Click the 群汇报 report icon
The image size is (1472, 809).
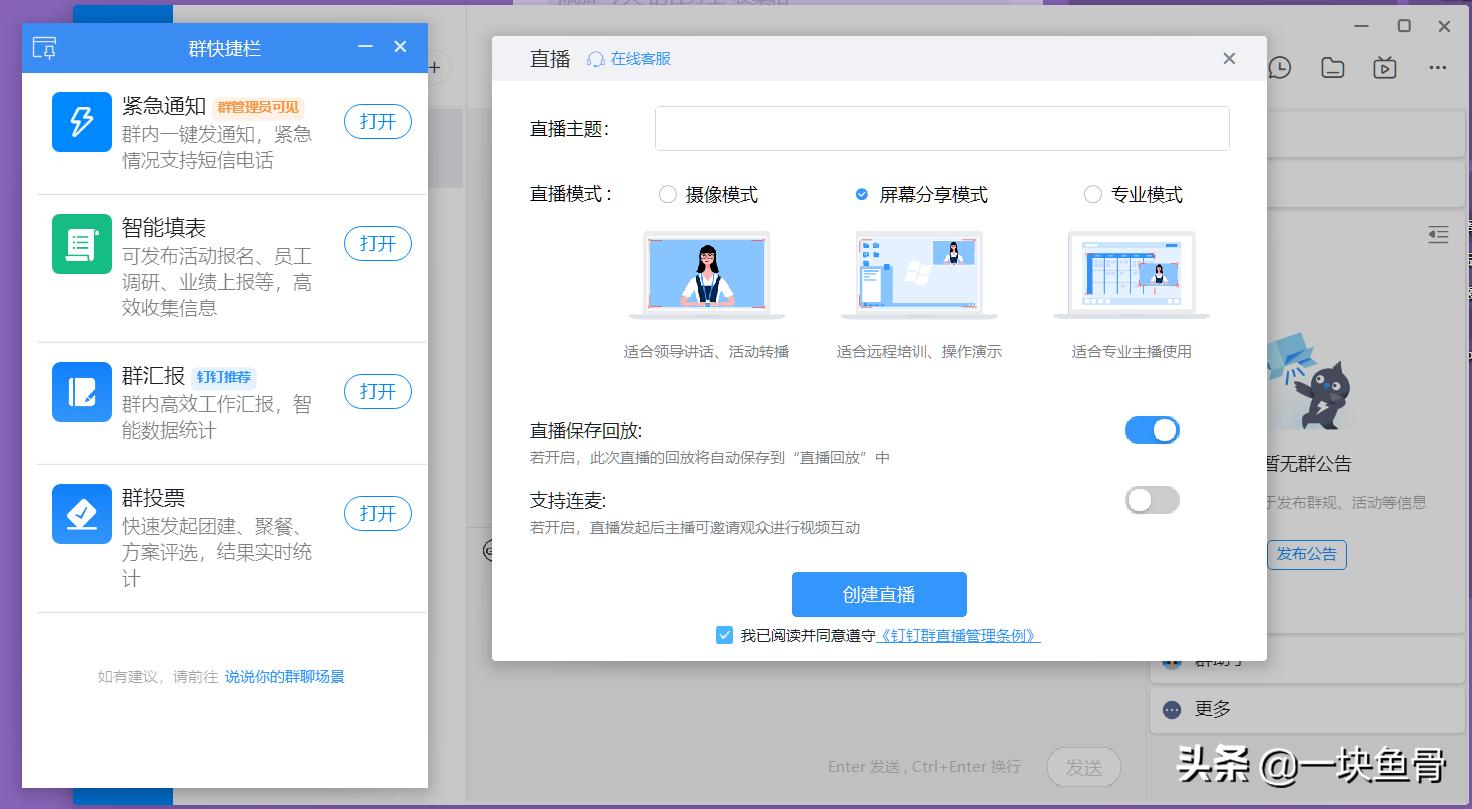82,392
